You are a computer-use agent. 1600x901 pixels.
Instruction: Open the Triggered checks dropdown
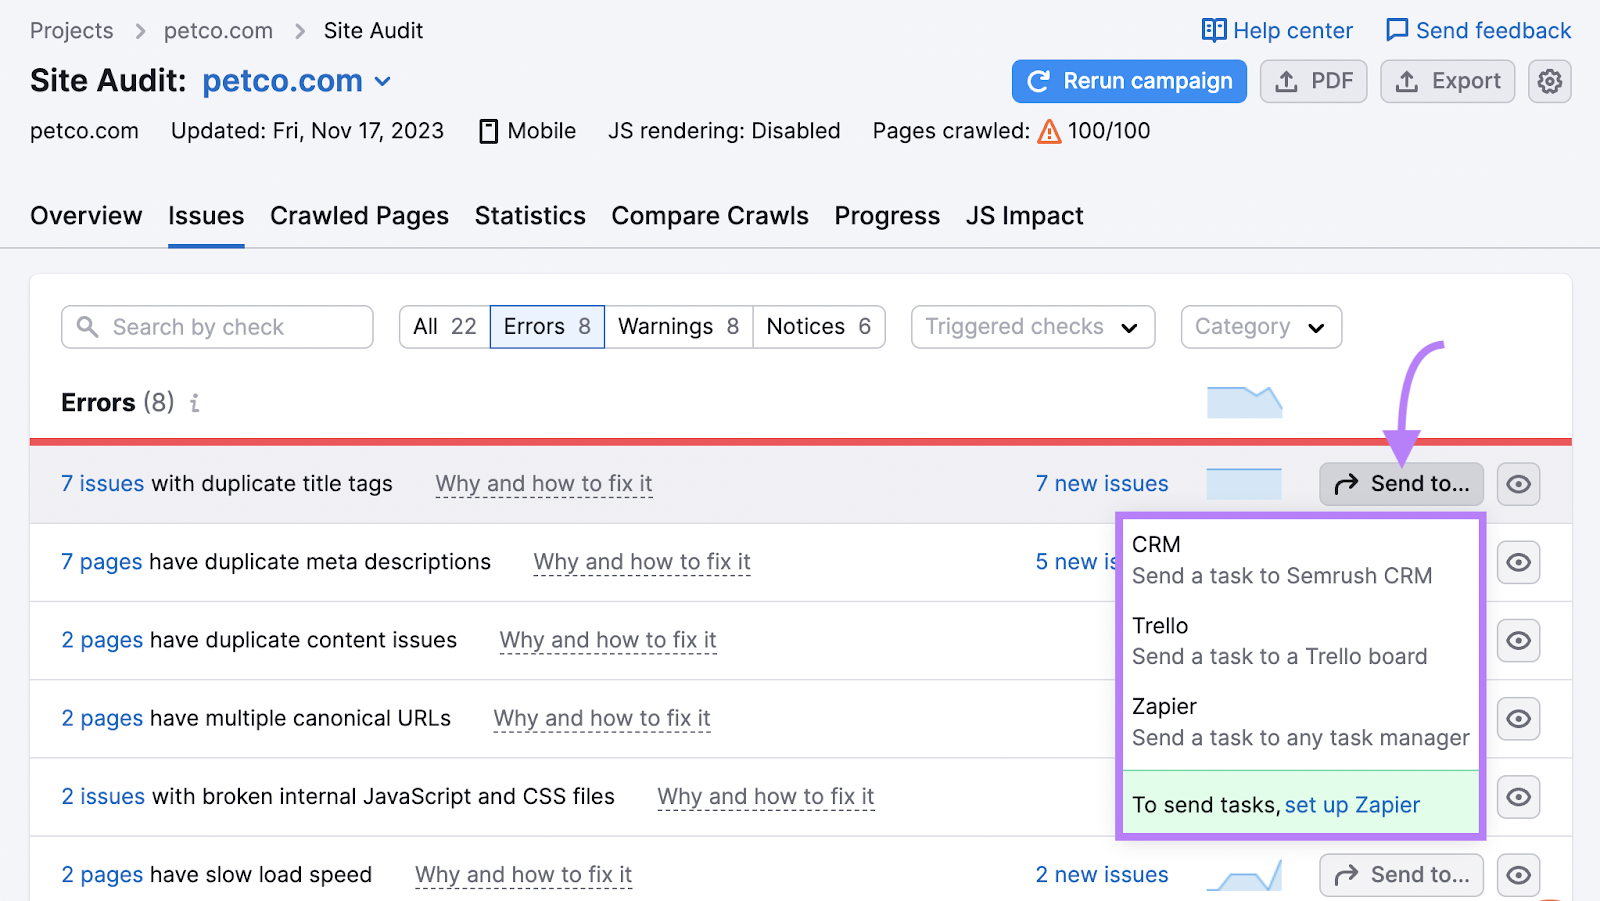[x=1032, y=326]
